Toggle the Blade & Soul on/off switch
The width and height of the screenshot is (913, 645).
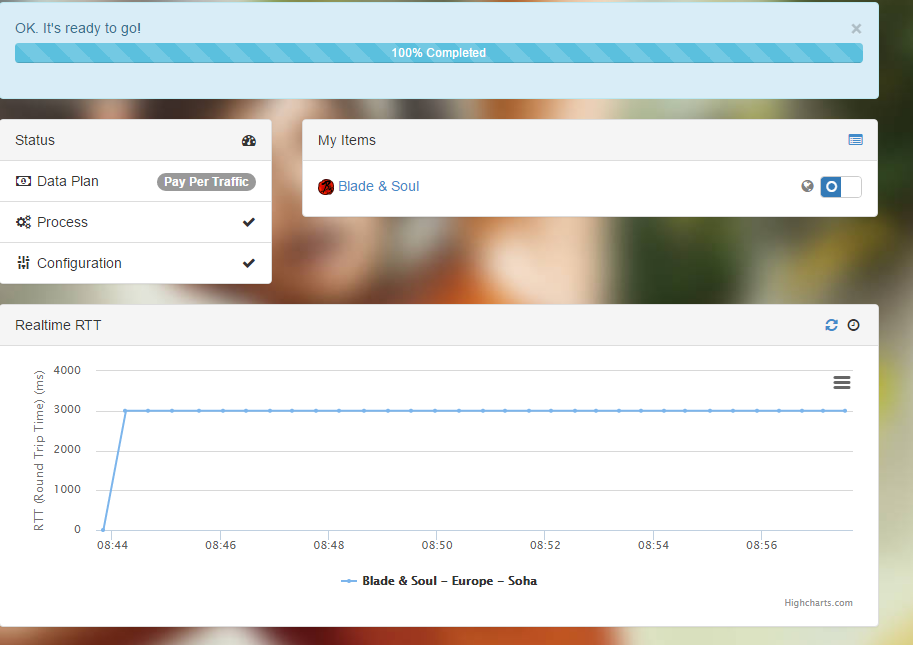click(x=841, y=187)
